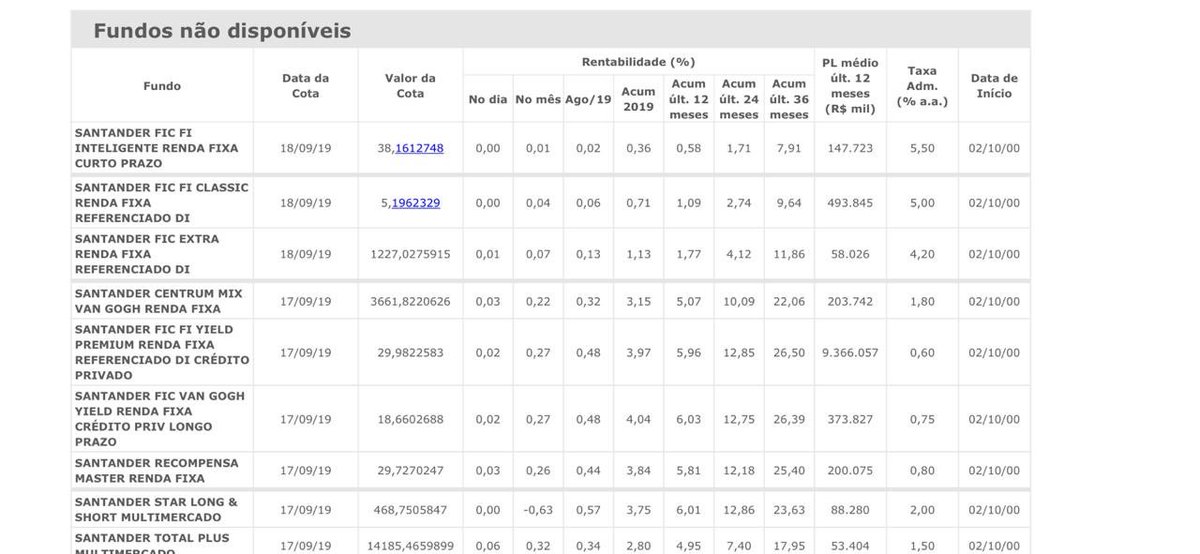Select SANTANDER FIC FI CLASSIC RENDA FIXA fund name
The image size is (1200, 554).
pos(161,203)
